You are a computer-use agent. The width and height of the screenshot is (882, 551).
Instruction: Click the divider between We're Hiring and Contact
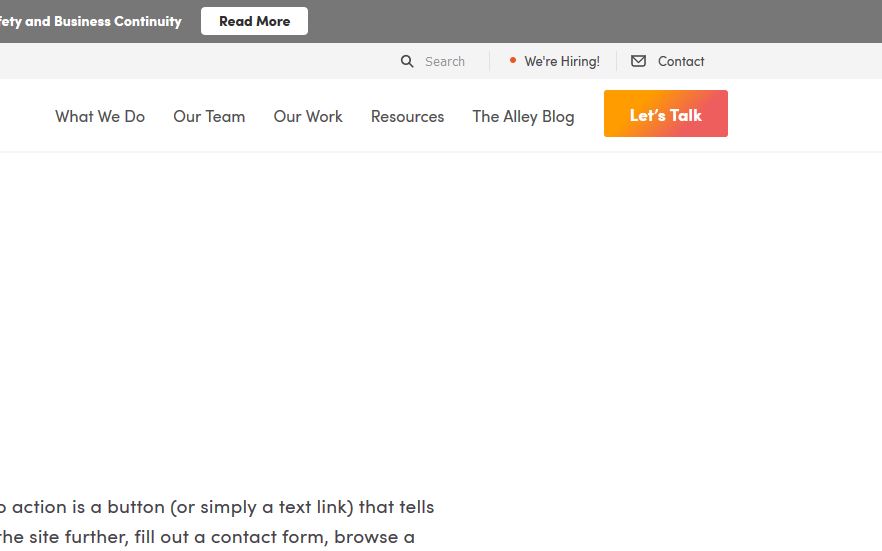616,61
